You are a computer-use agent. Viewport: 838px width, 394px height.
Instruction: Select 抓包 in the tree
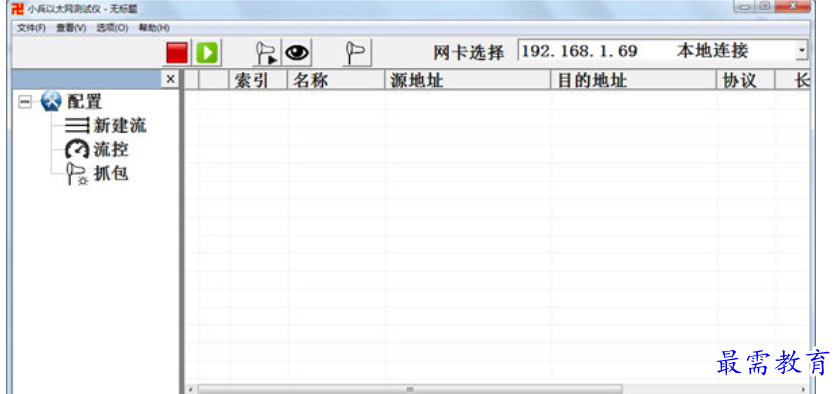111,173
